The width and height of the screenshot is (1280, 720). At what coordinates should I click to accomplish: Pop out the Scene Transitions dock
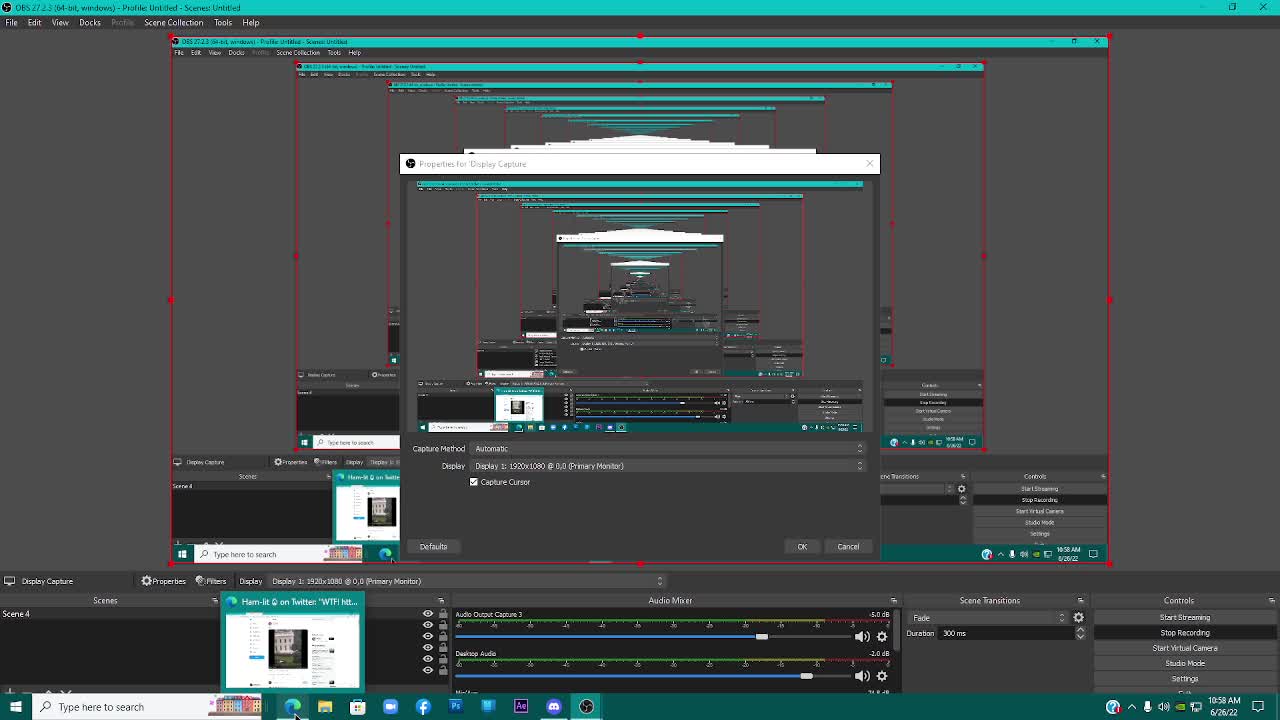pos(1080,601)
